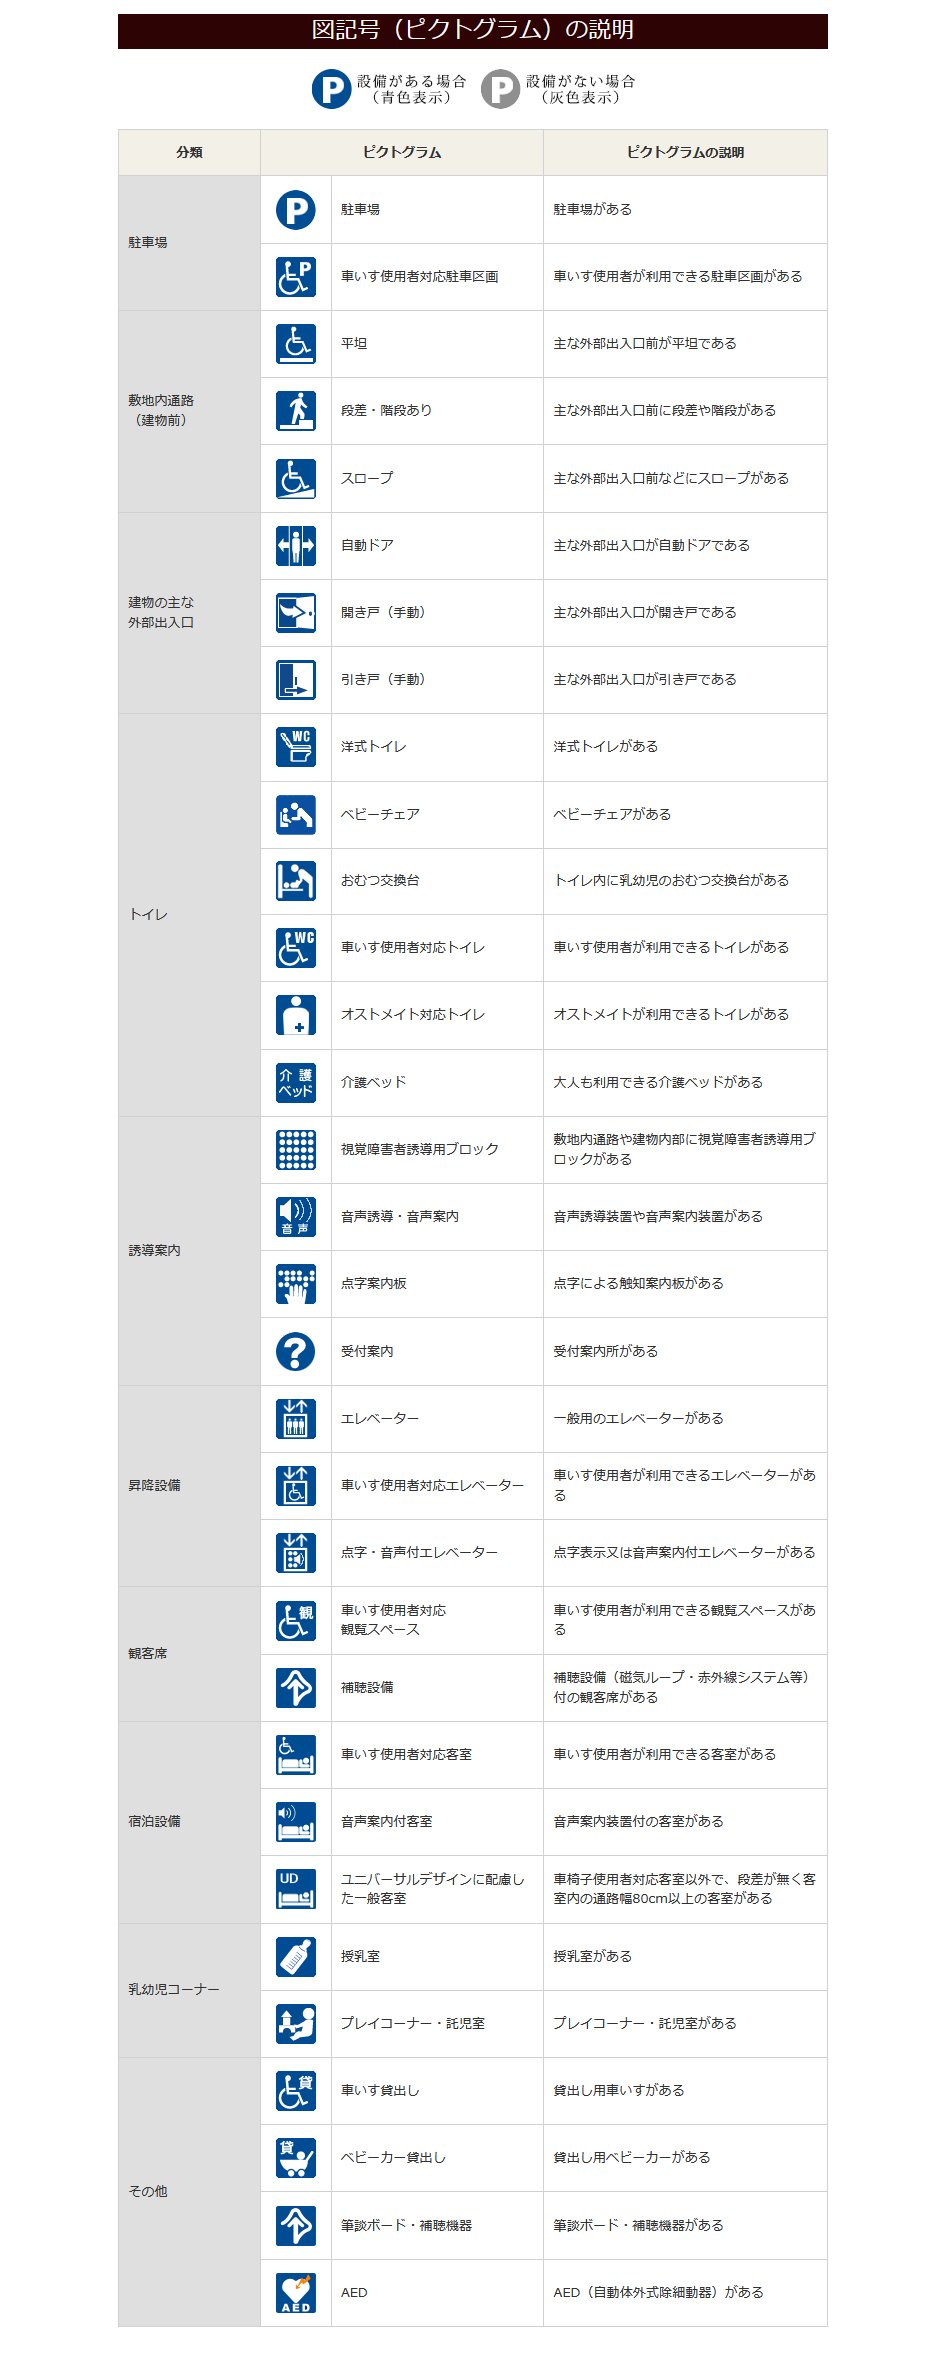Select the Western-style toilet WC icon
Viewport: 950px width, 2360px height.
coord(296,747)
